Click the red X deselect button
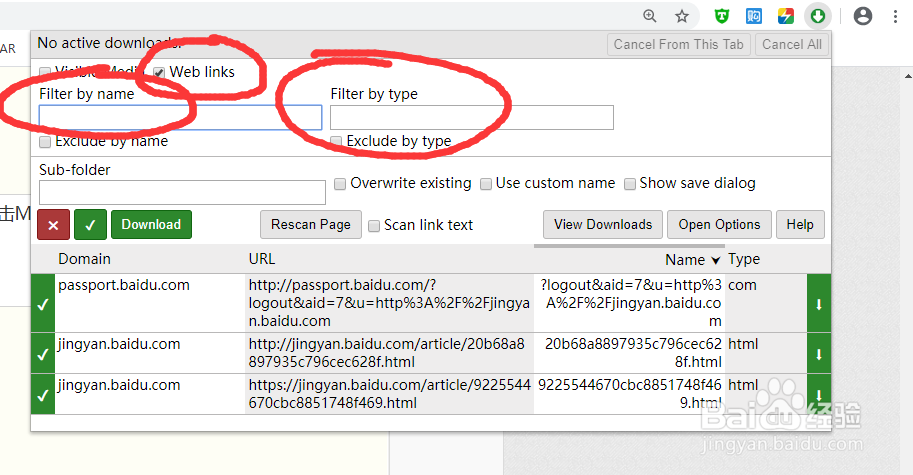 coord(54,225)
